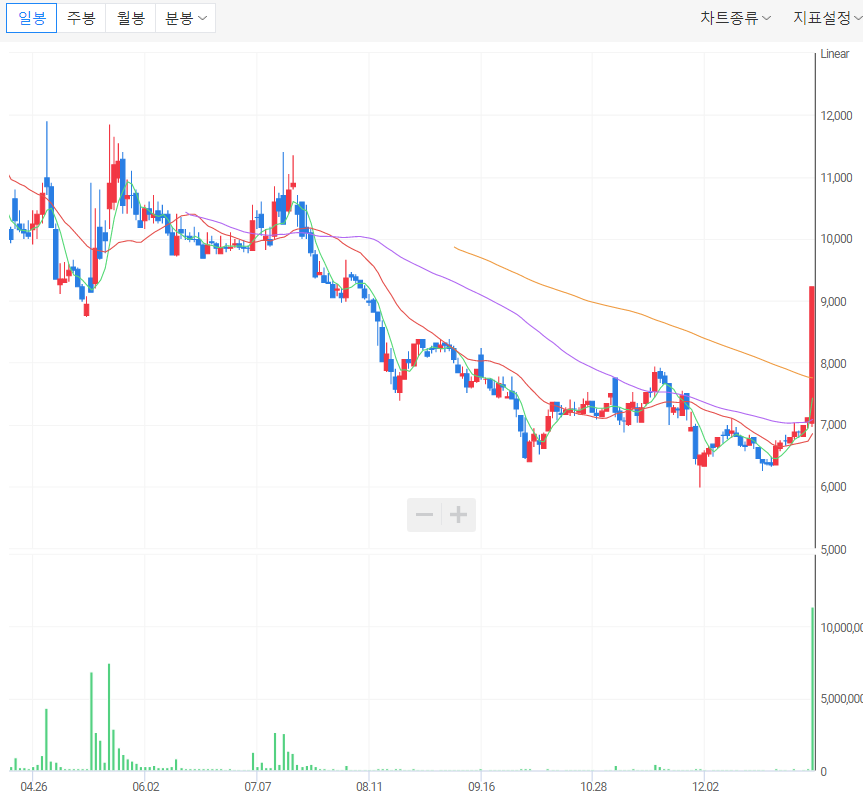This screenshot has width=863, height=796.
Task: Click the 8,000 price axis label
Action: (x=833, y=364)
